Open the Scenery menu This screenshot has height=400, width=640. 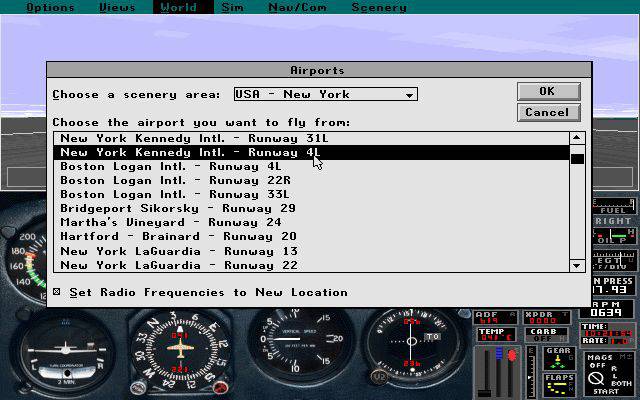coord(379,7)
